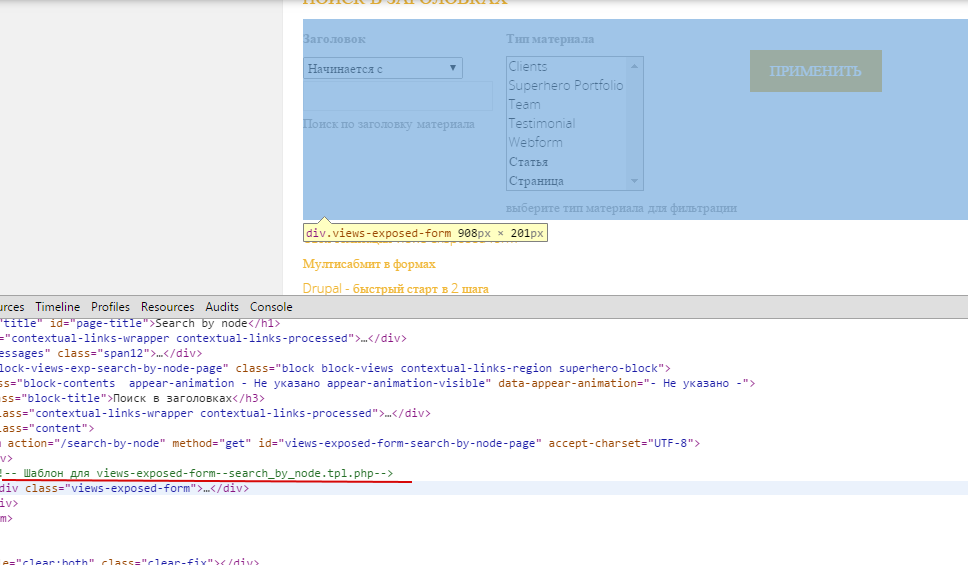Click the list box scroll up arrow
This screenshot has height=565, width=968.
click(x=634, y=65)
